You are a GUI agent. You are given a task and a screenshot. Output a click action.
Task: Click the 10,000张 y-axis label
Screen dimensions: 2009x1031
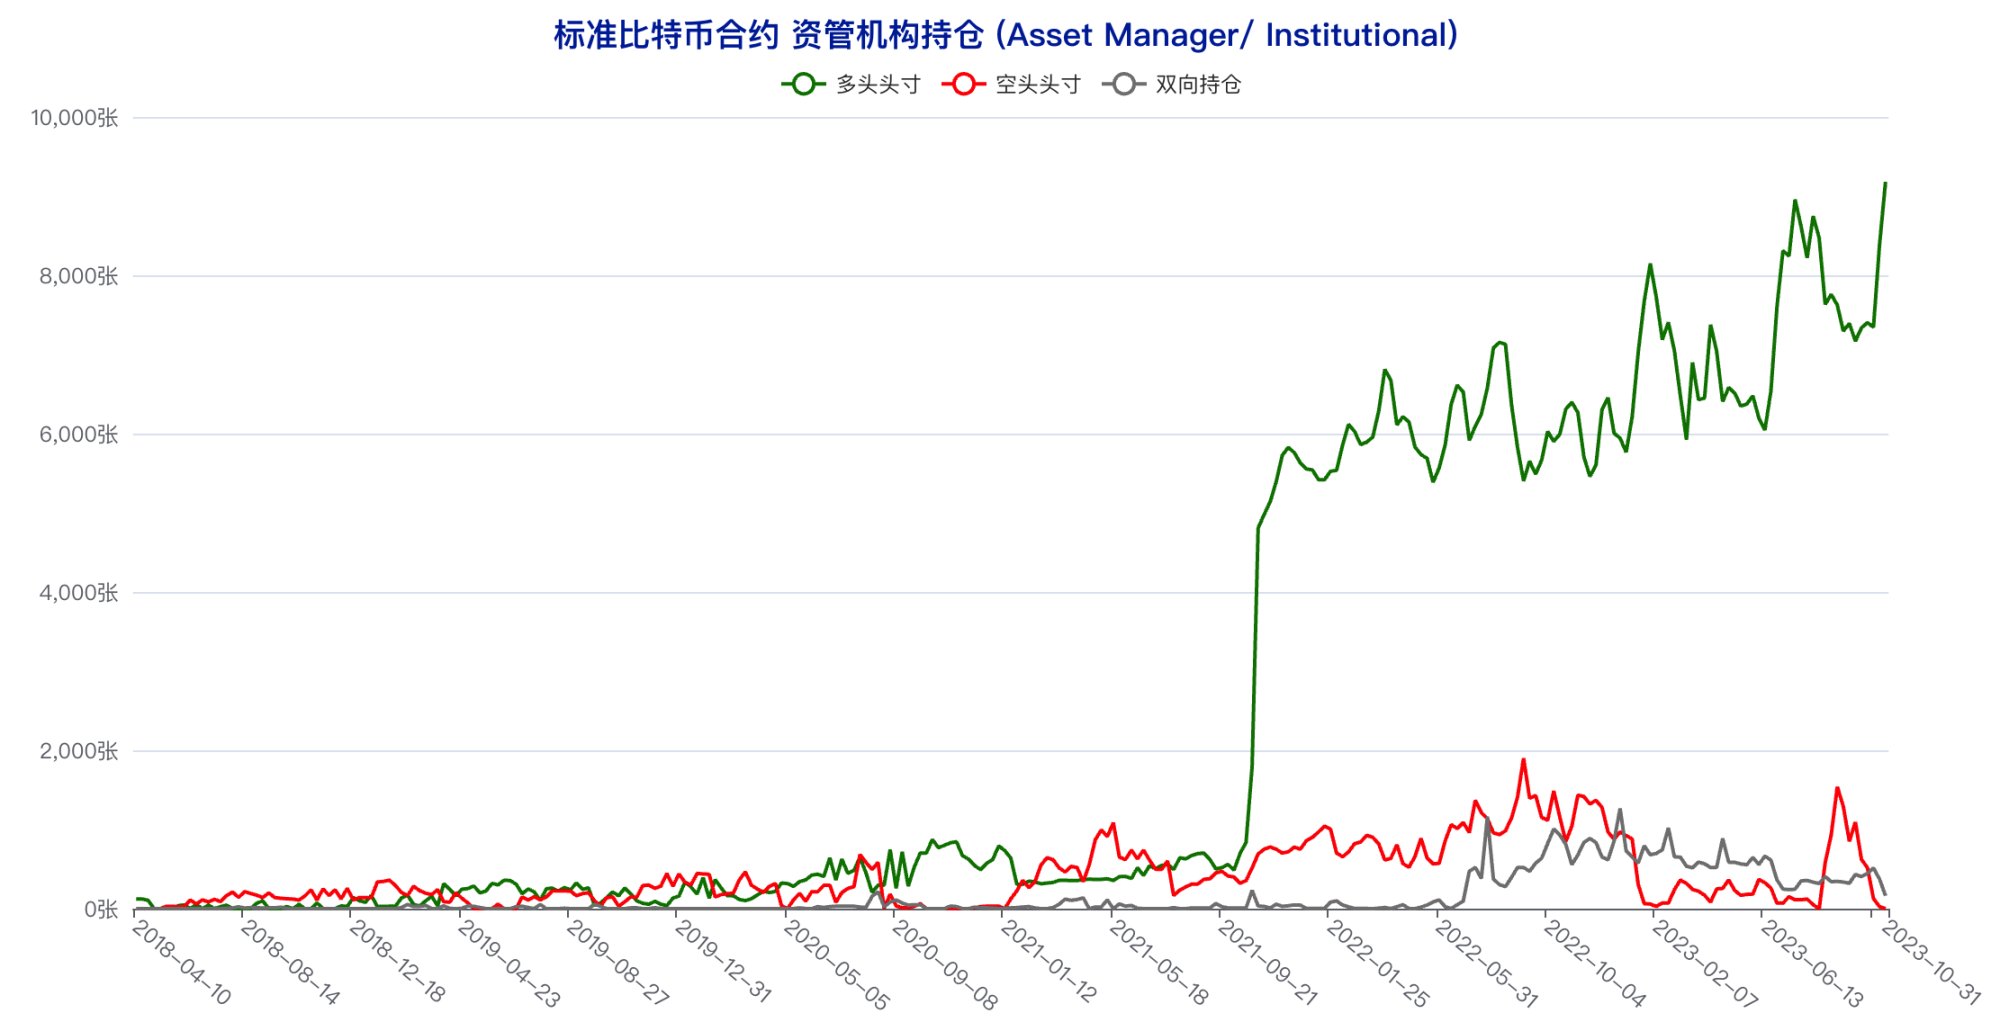click(x=75, y=118)
